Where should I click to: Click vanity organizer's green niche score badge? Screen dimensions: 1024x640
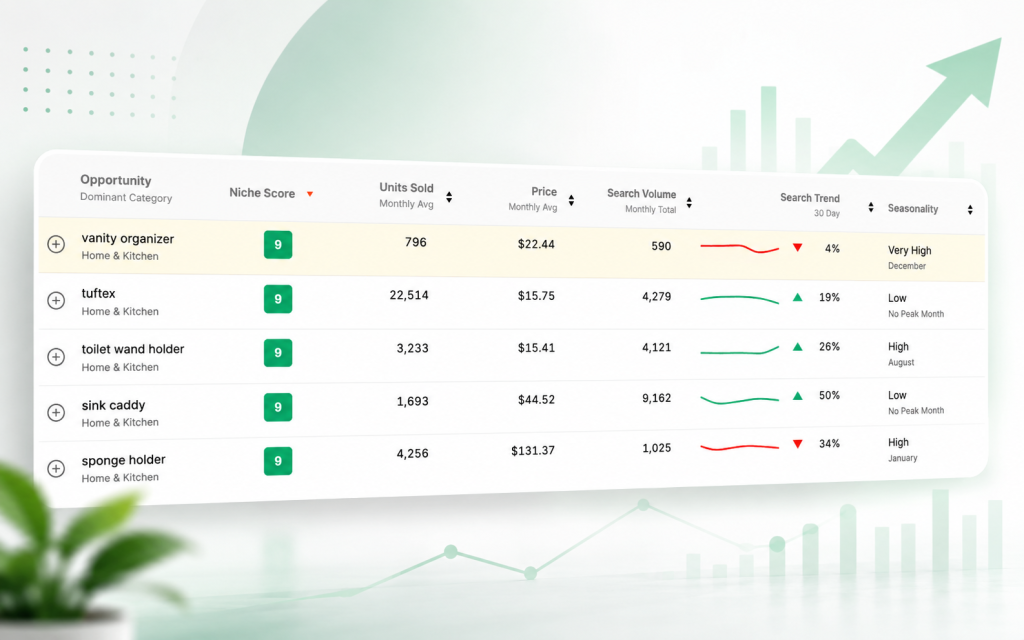pos(278,245)
